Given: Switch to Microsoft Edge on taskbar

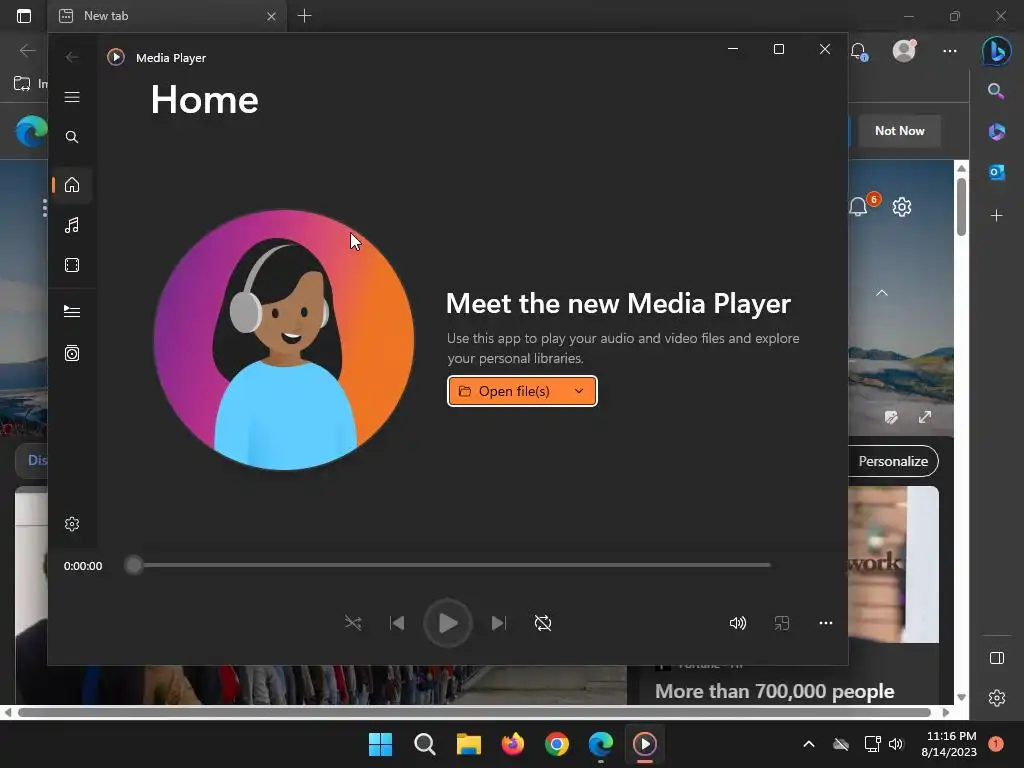Looking at the screenshot, I should [x=601, y=744].
